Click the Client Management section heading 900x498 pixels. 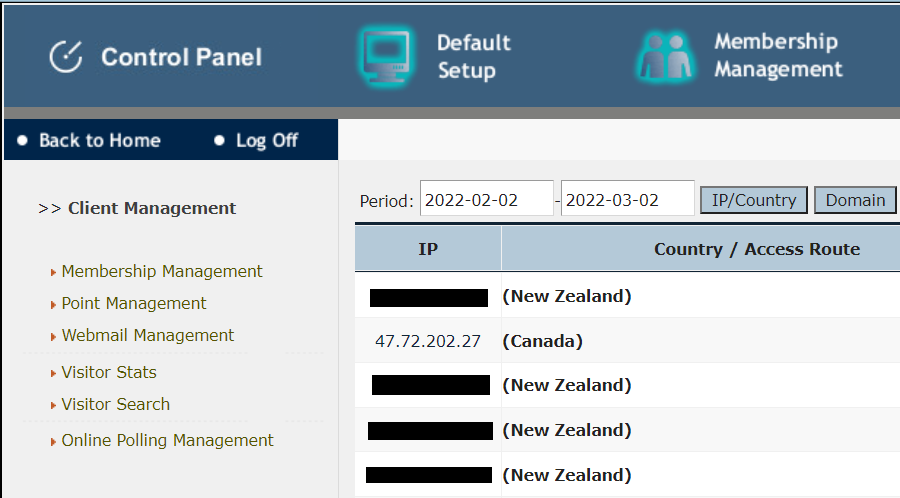click(152, 208)
